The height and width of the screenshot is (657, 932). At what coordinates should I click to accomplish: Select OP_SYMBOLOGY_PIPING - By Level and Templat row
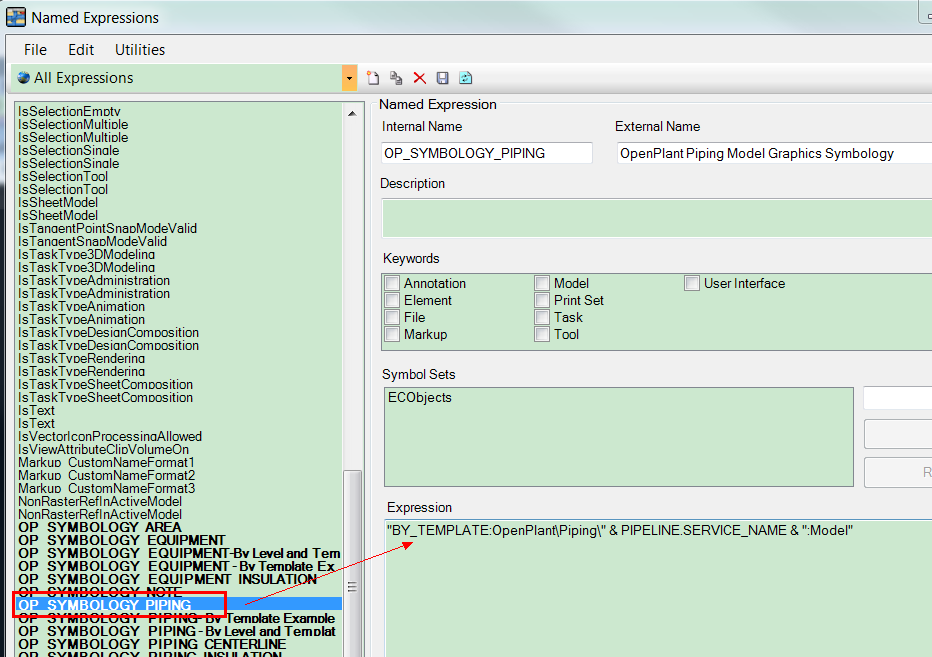click(x=177, y=631)
